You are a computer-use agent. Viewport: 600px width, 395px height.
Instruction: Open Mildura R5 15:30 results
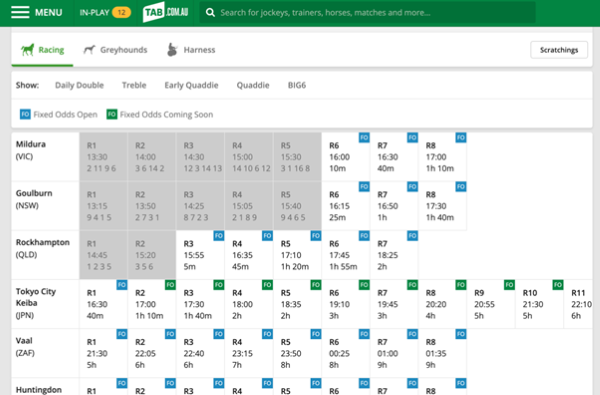(297, 157)
